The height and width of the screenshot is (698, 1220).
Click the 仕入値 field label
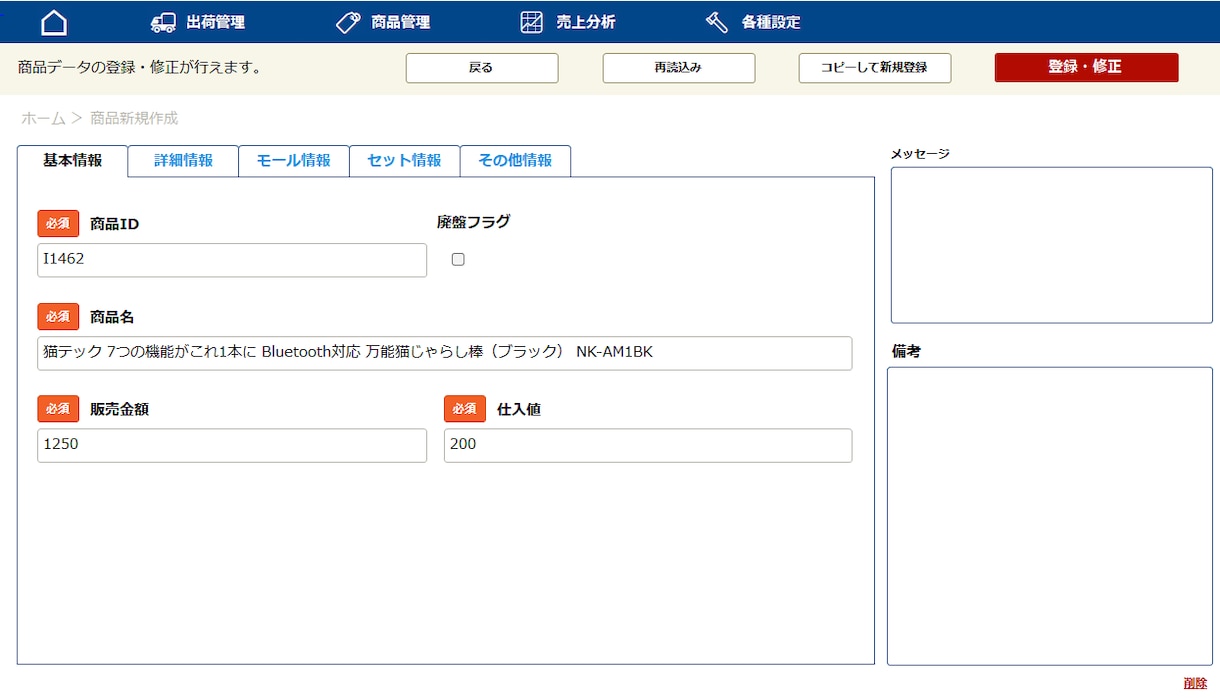pos(519,409)
